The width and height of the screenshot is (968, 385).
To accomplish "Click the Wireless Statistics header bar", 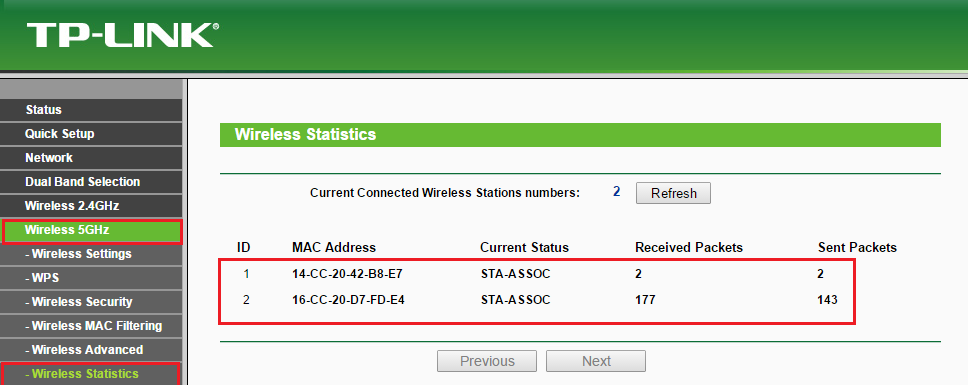I will [580, 135].
